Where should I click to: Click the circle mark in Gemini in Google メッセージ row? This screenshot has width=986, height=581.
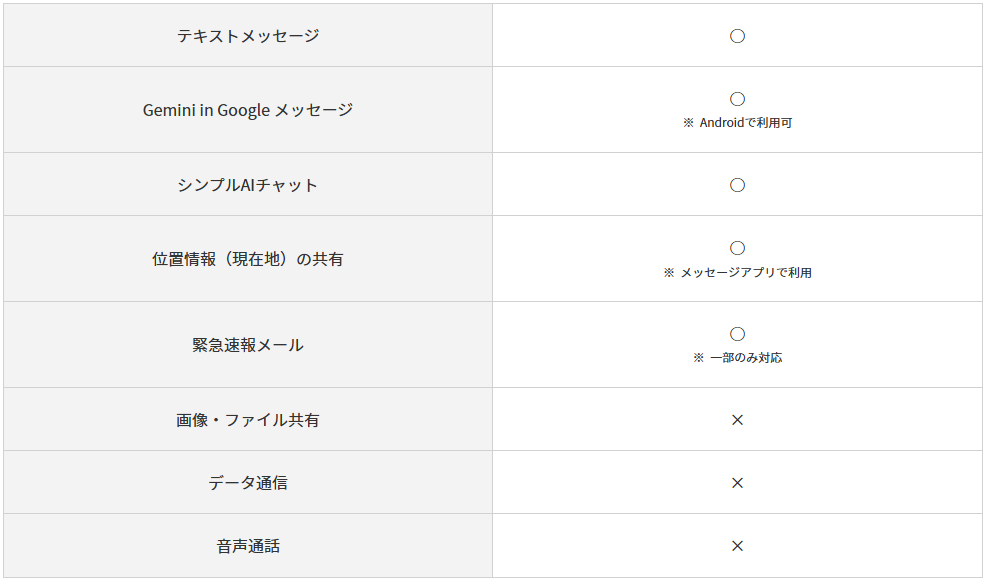(737, 99)
